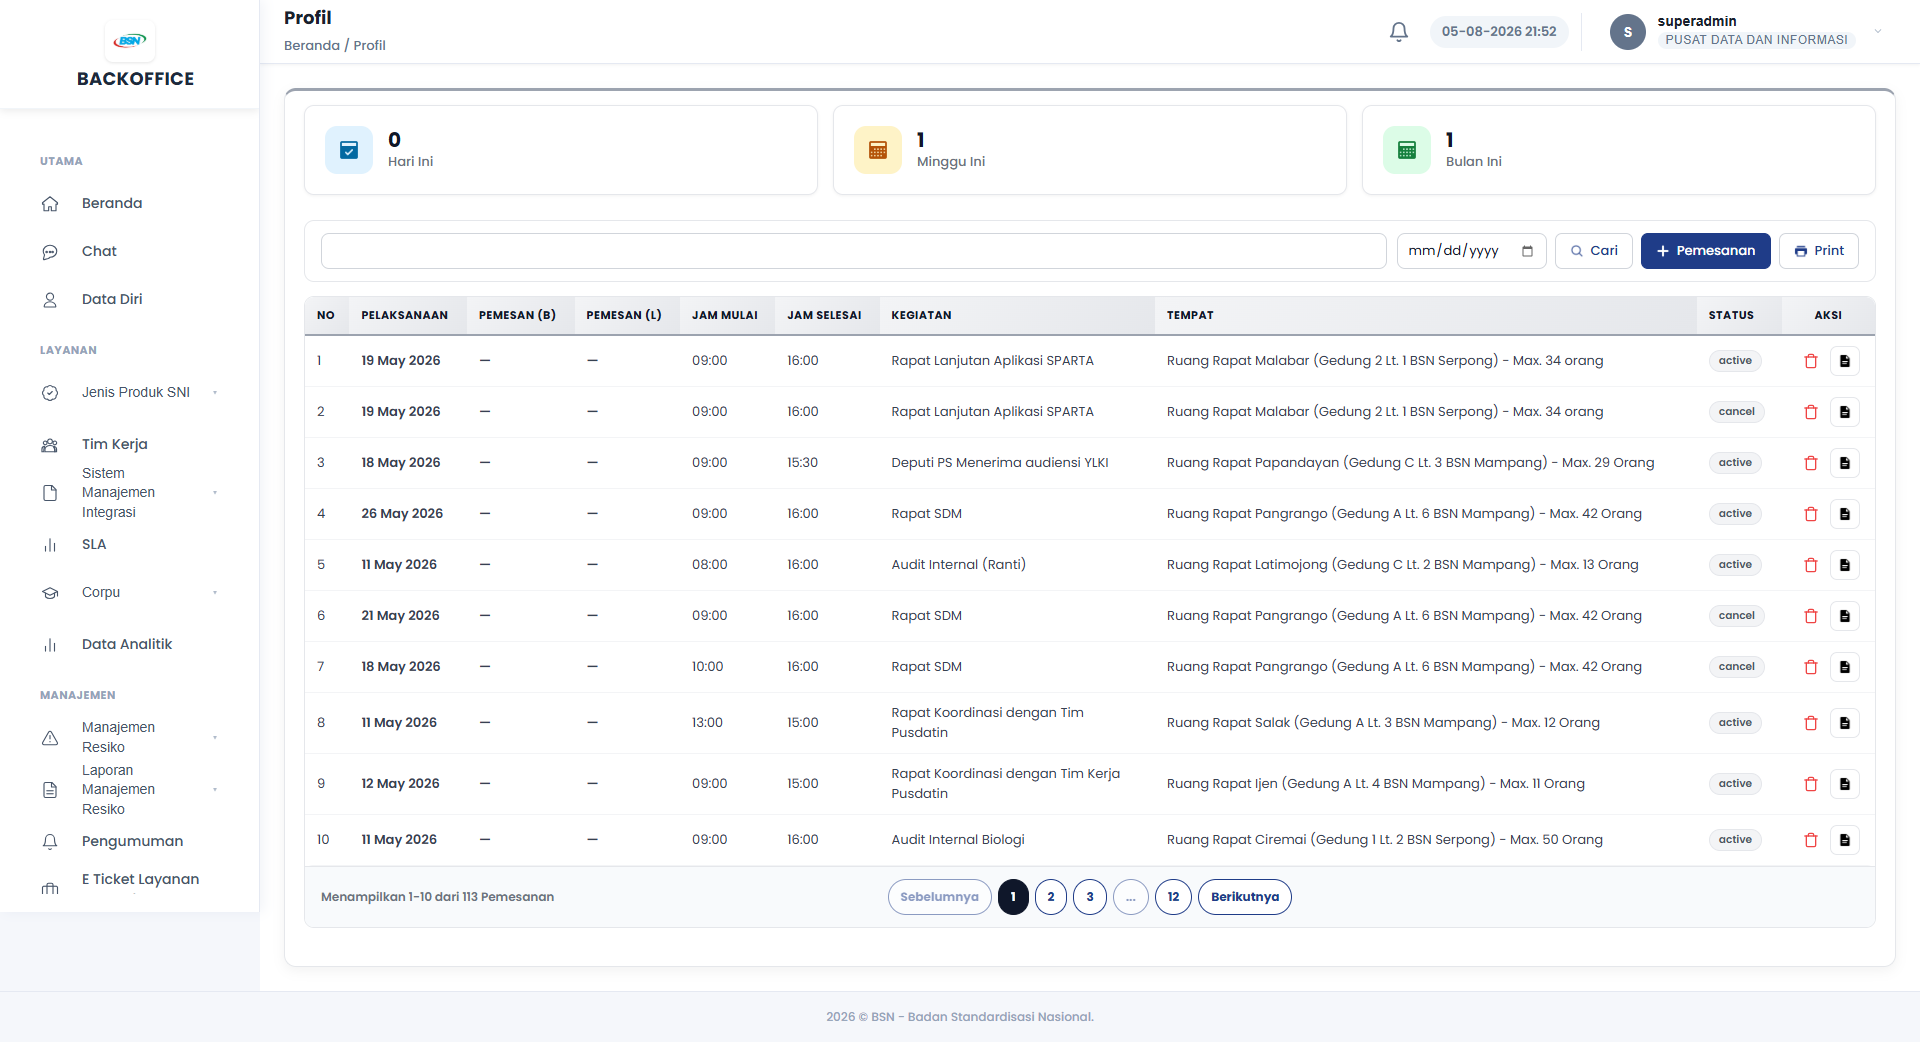Click the superadmin avatar circle
The image size is (1920, 1042).
pos(1628,32)
